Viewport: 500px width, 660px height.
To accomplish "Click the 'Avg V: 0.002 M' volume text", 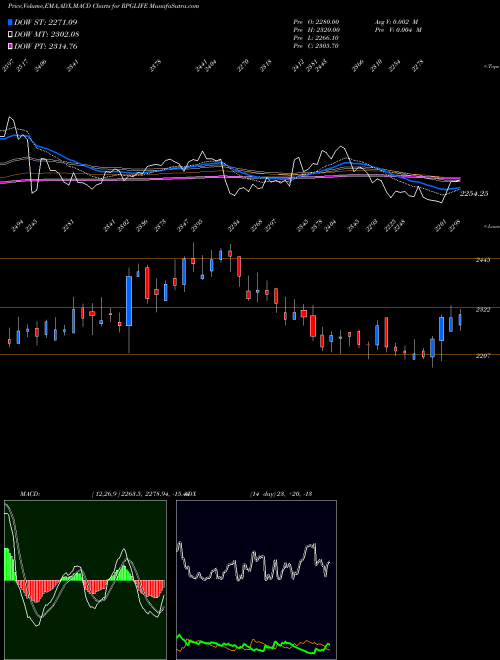I will pos(398,21).
